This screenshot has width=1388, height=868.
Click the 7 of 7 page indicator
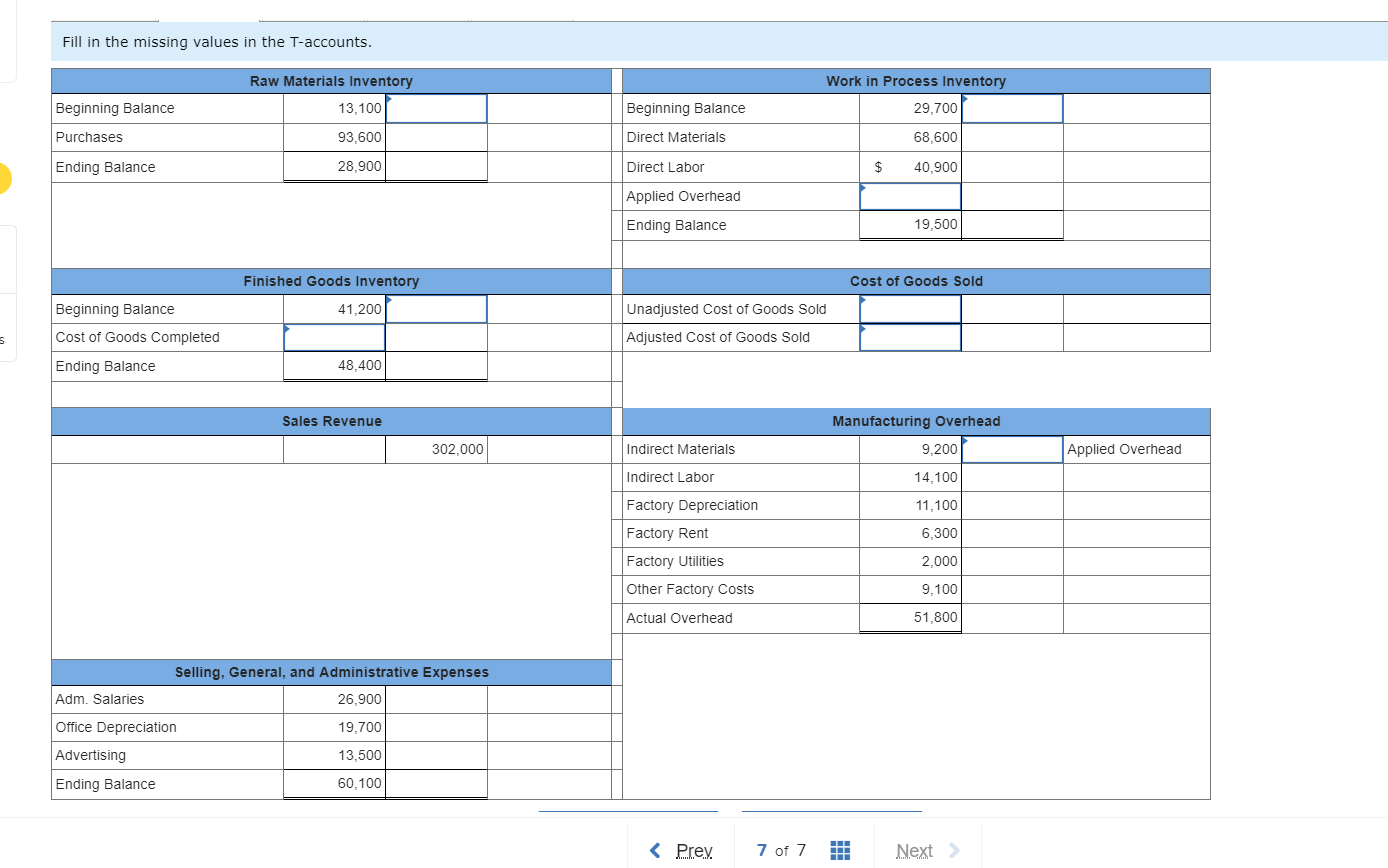click(x=782, y=850)
